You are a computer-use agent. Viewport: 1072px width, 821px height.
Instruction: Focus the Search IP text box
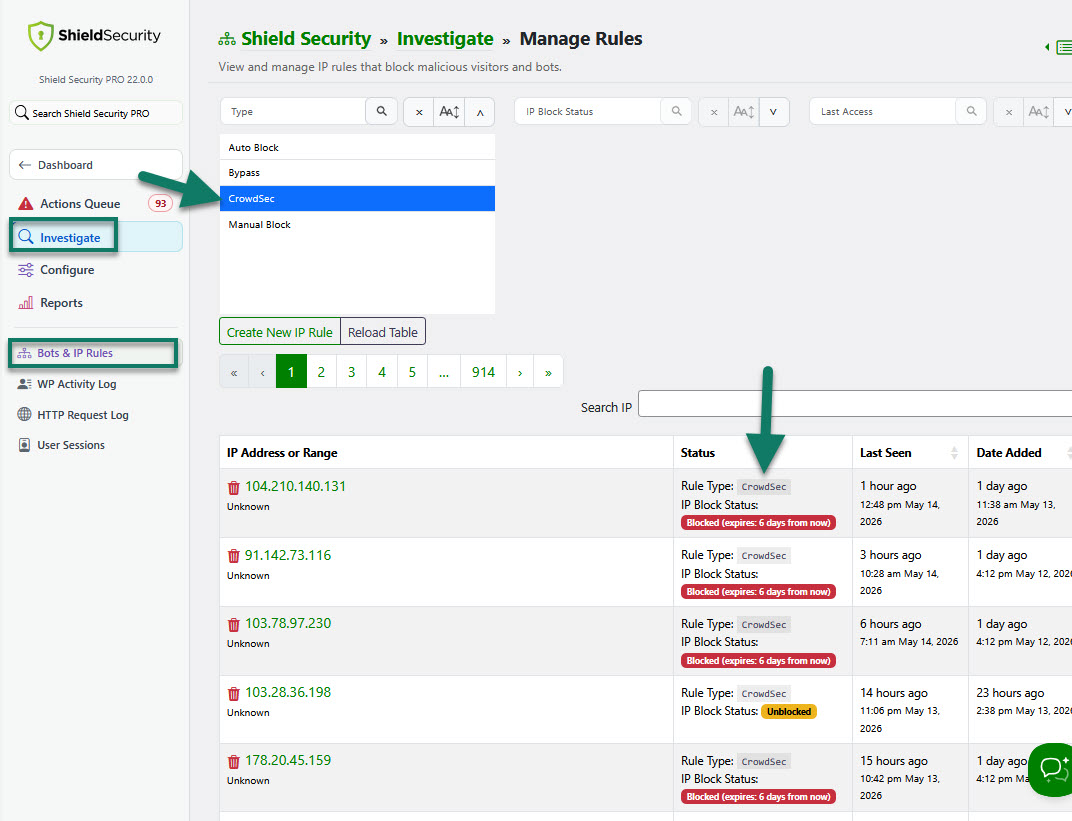(x=855, y=403)
